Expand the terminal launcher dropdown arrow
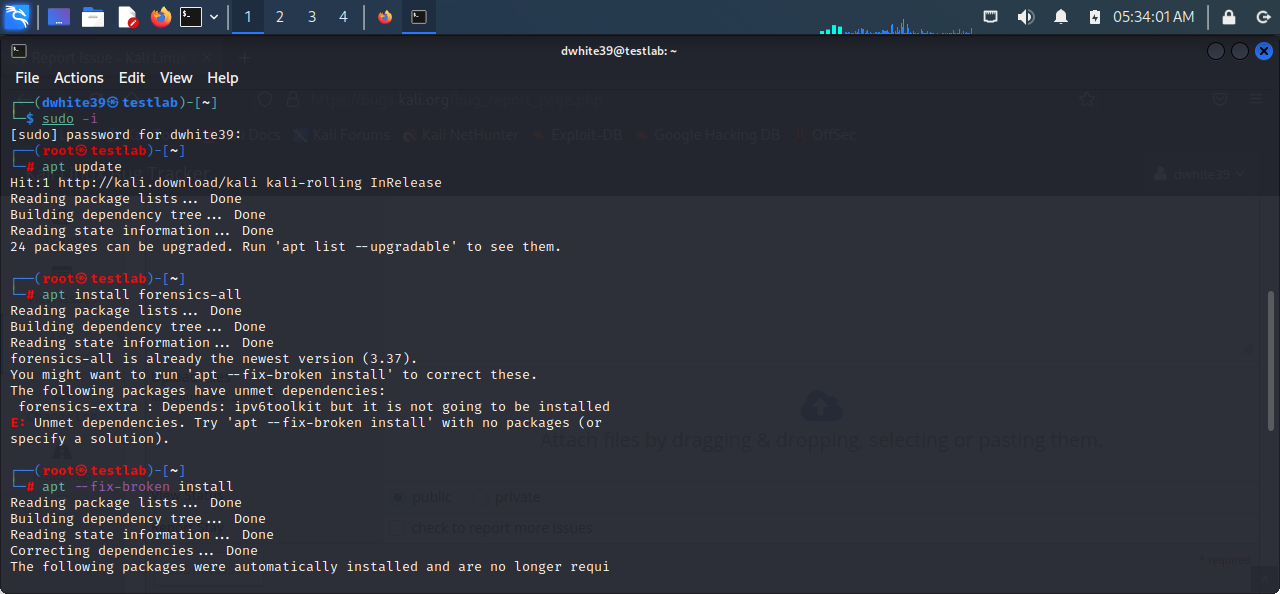The image size is (1280, 594). 214,17
